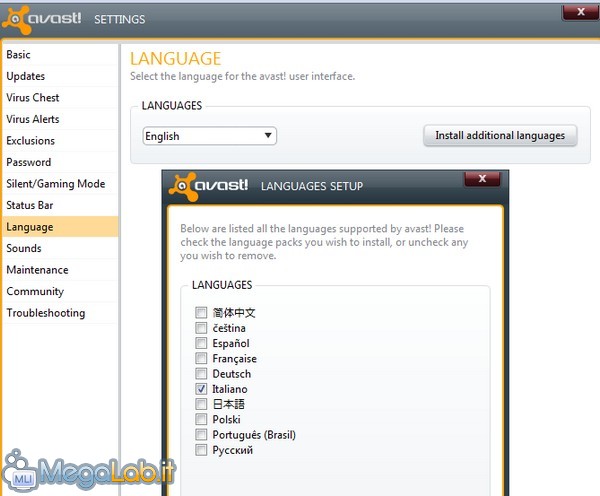Check the 日本語 language checkbox

(x=201, y=404)
